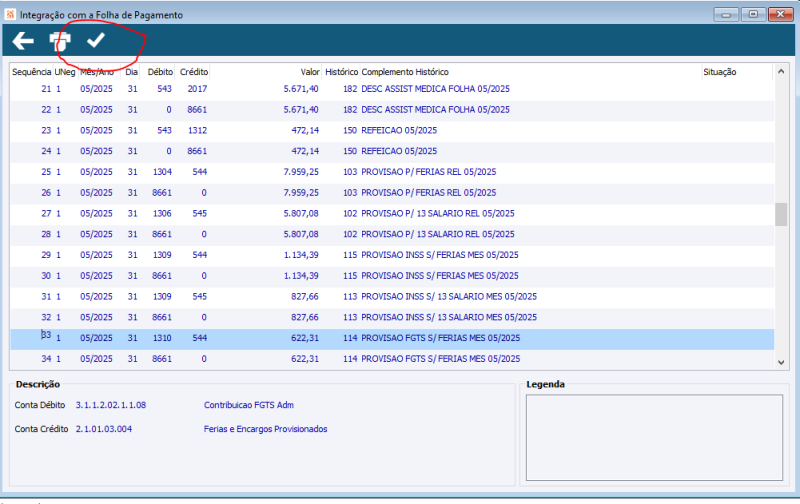Click the printer icon in toolbar
The height and width of the screenshot is (504, 800).
[x=60, y=41]
